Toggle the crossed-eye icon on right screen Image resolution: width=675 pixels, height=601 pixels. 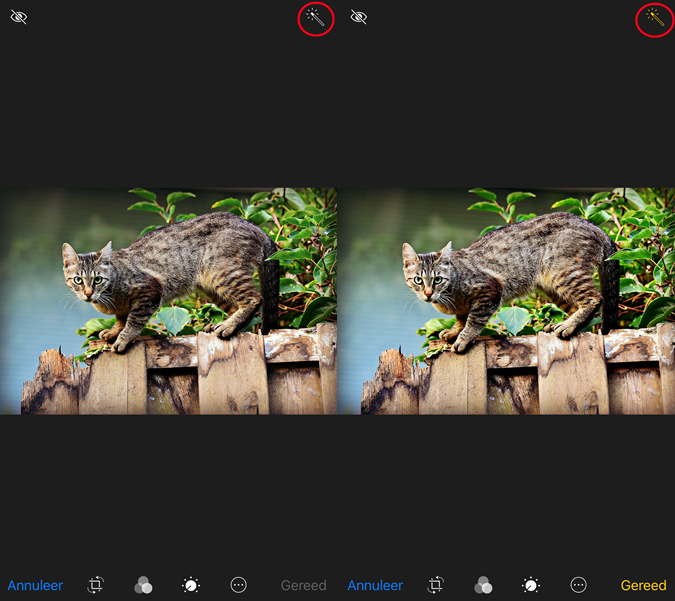click(x=359, y=17)
